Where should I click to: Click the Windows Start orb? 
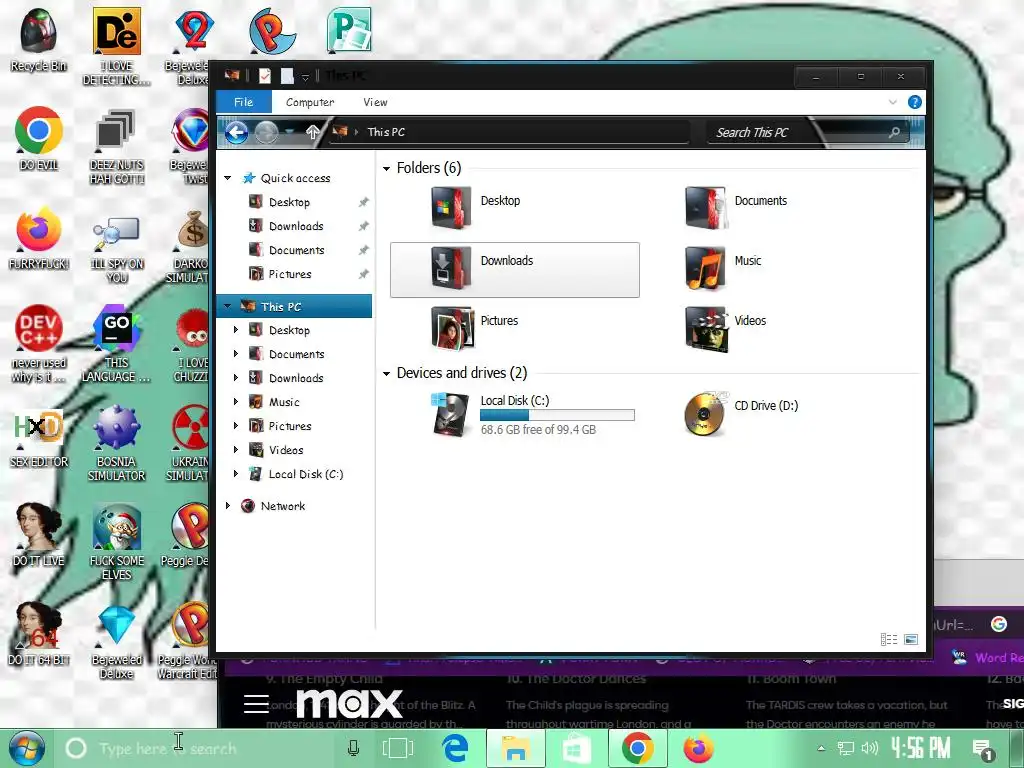[x=27, y=748]
